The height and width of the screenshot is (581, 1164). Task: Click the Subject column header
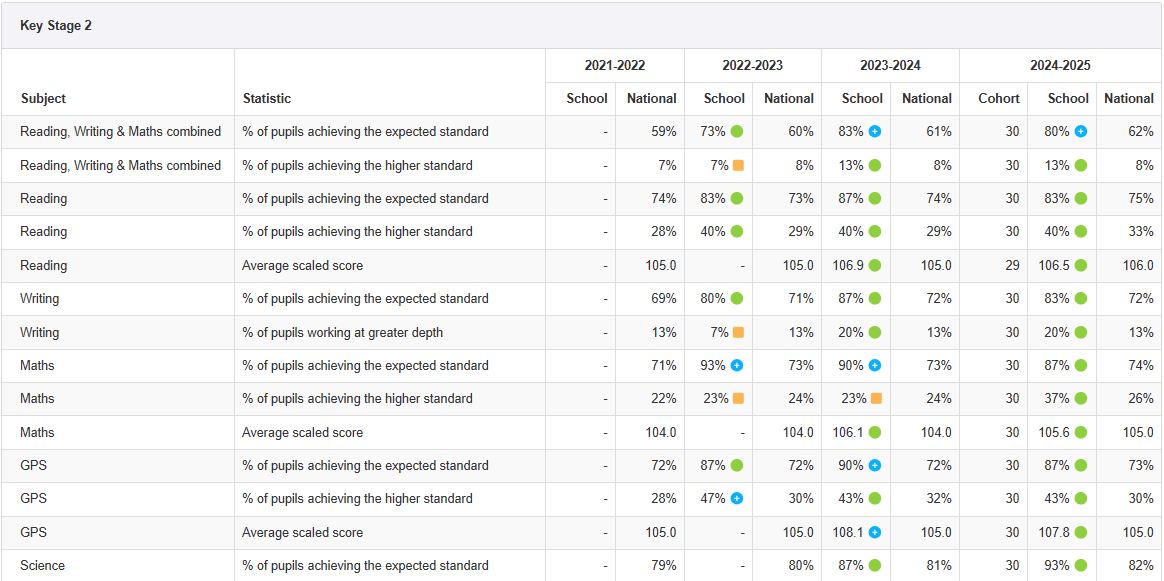click(43, 98)
